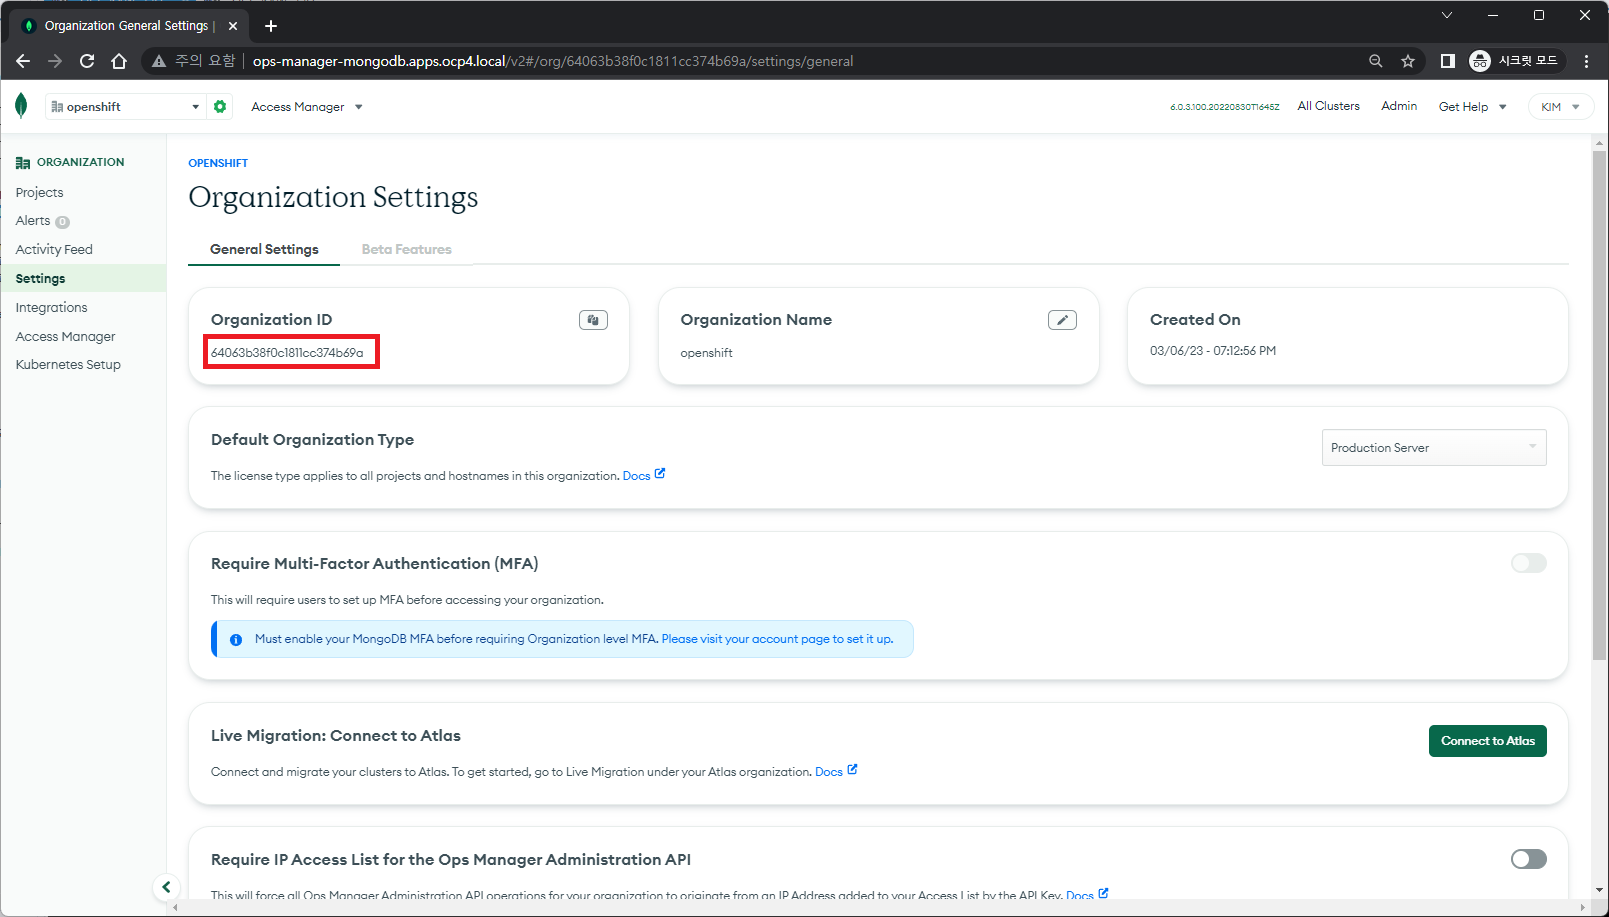Open Chrome three-dot menu
This screenshot has width=1609, height=917.
tap(1587, 61)
